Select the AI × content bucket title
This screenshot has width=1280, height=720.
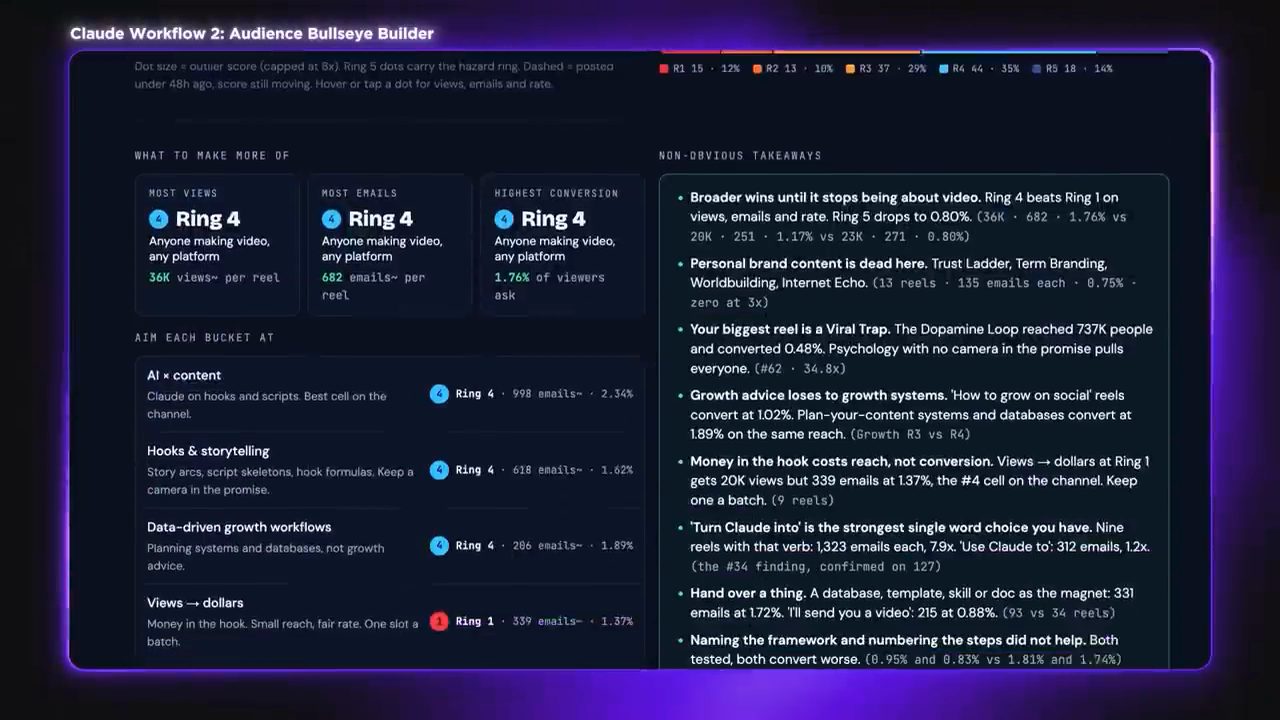(184, 375)
